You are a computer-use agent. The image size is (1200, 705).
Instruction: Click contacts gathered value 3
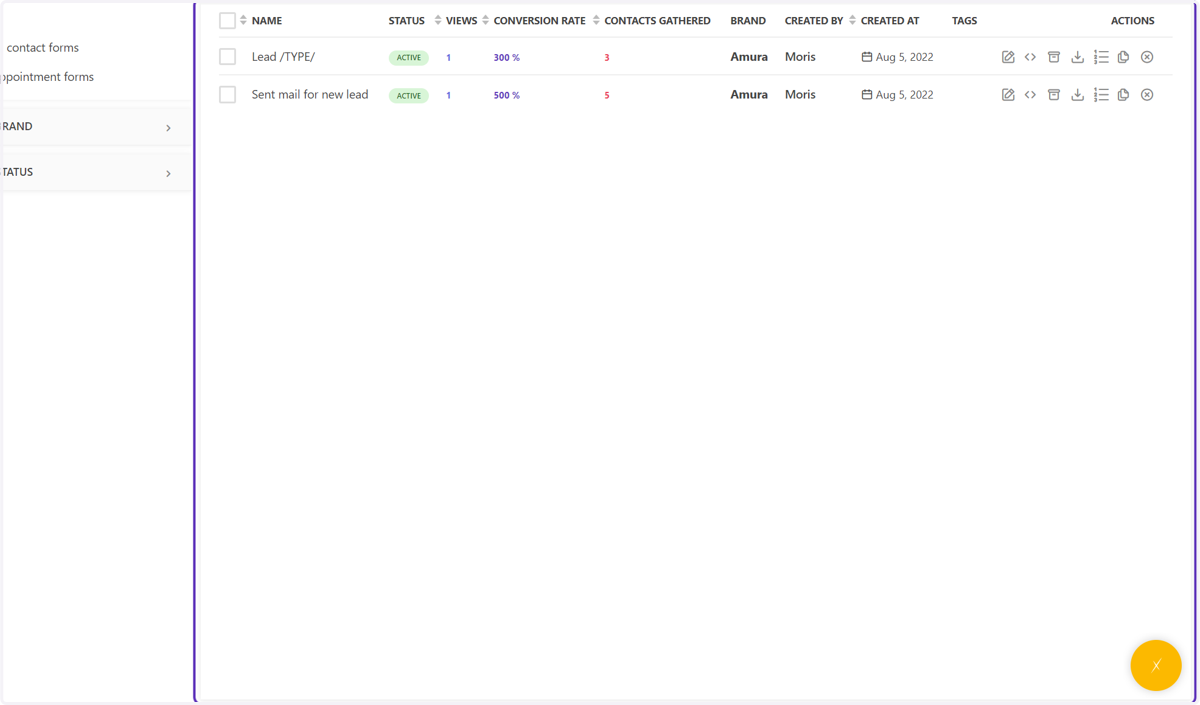coord(607,58)
